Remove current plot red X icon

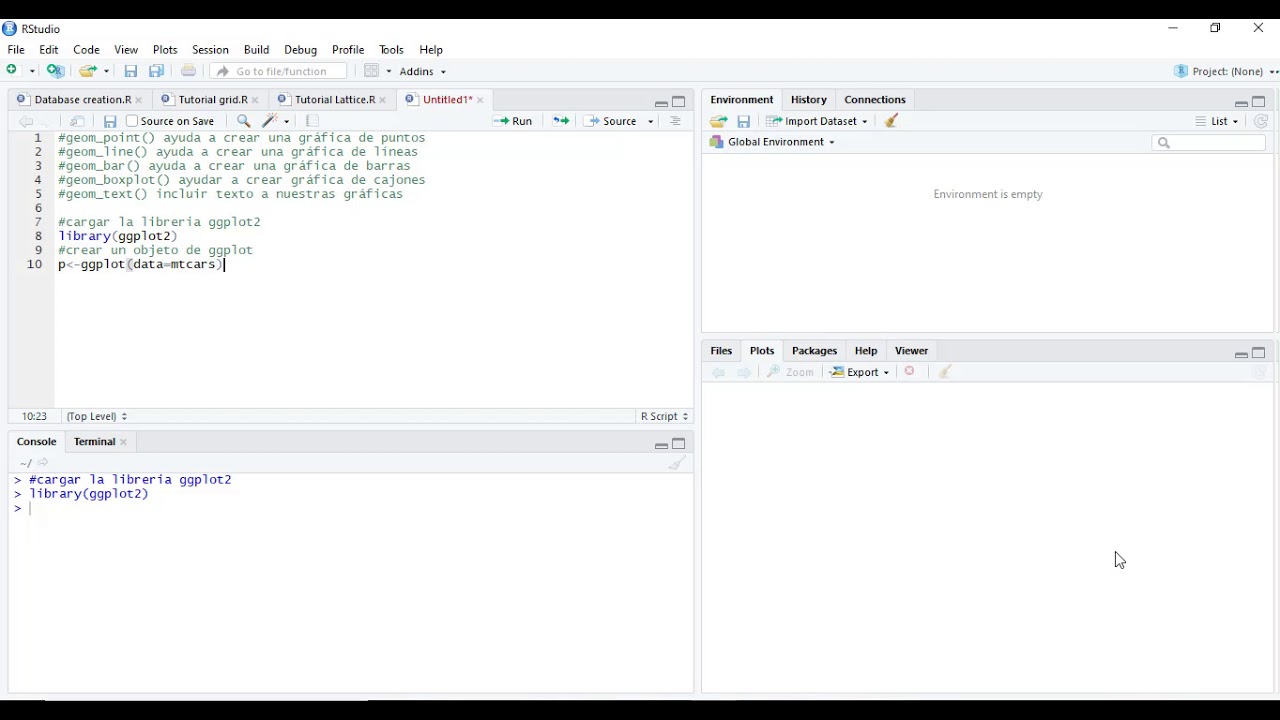(910, 372)
